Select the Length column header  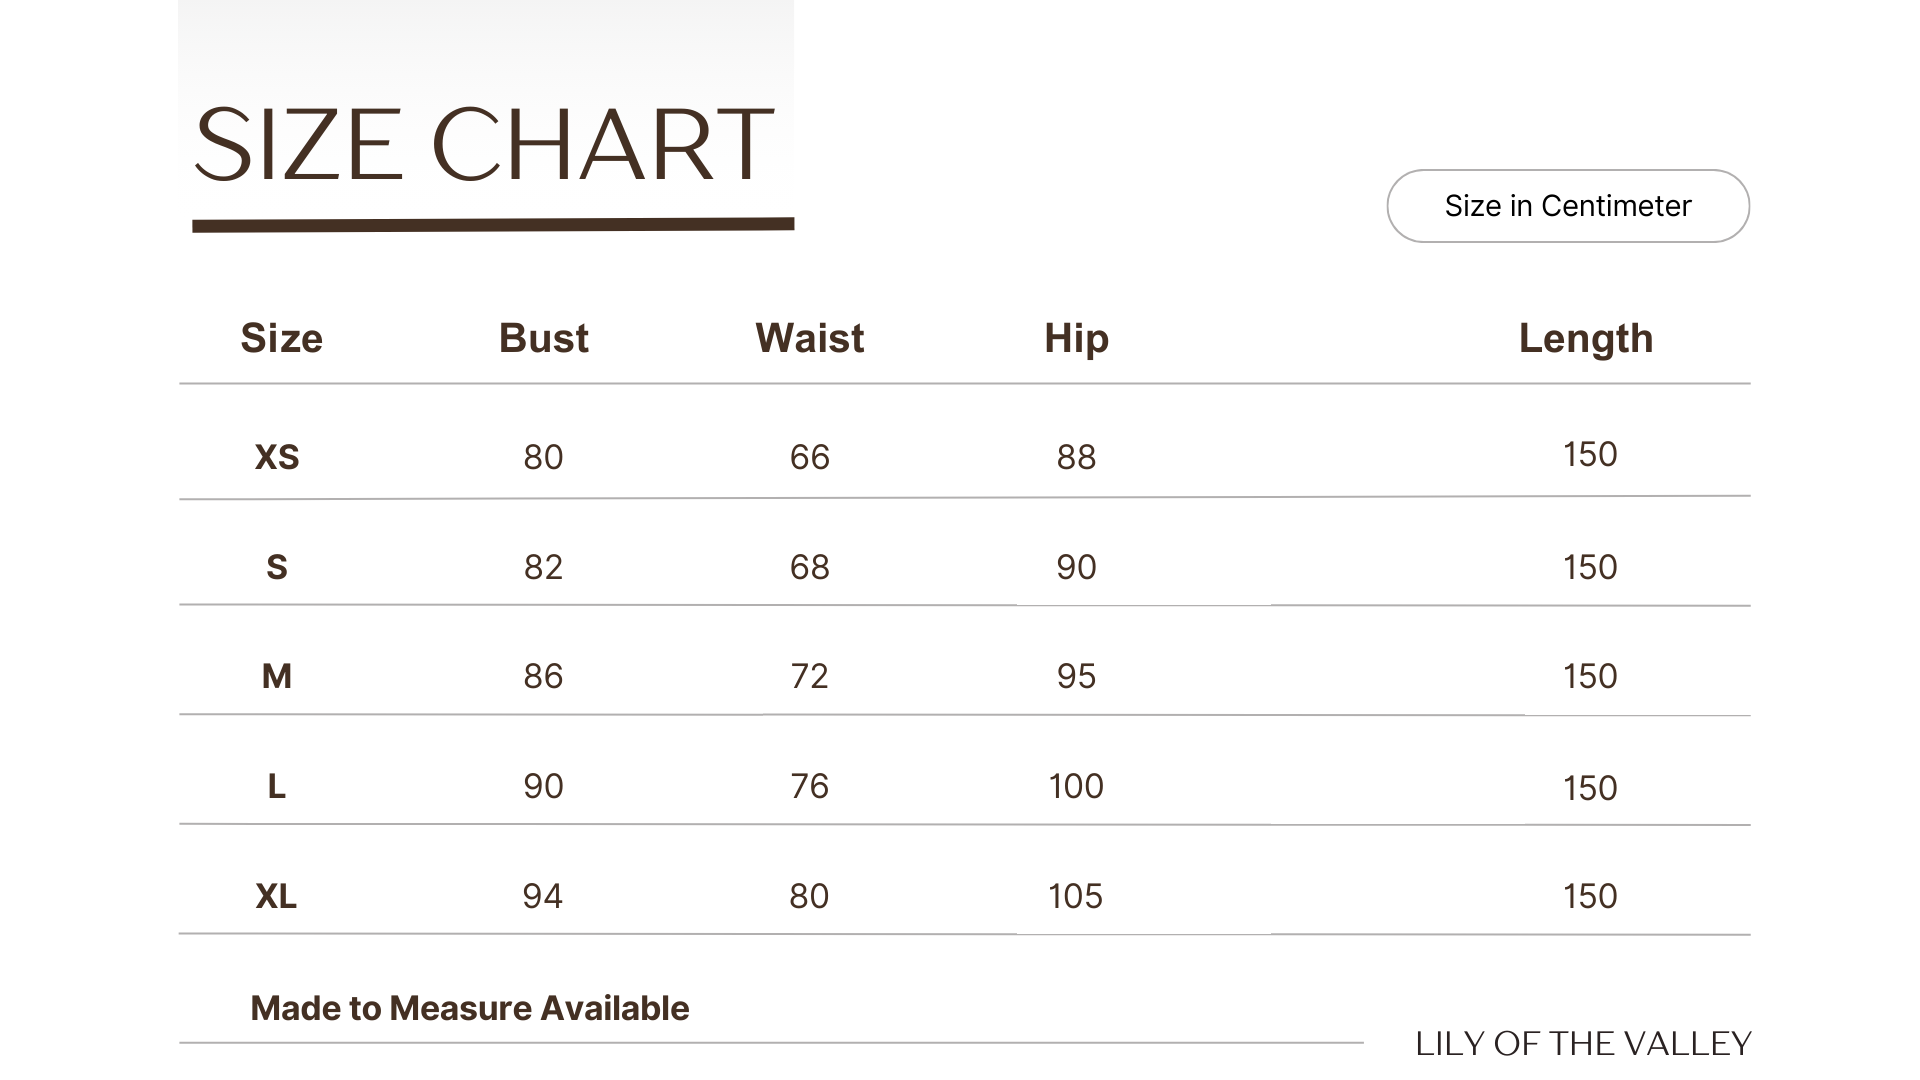[1585, 339]
